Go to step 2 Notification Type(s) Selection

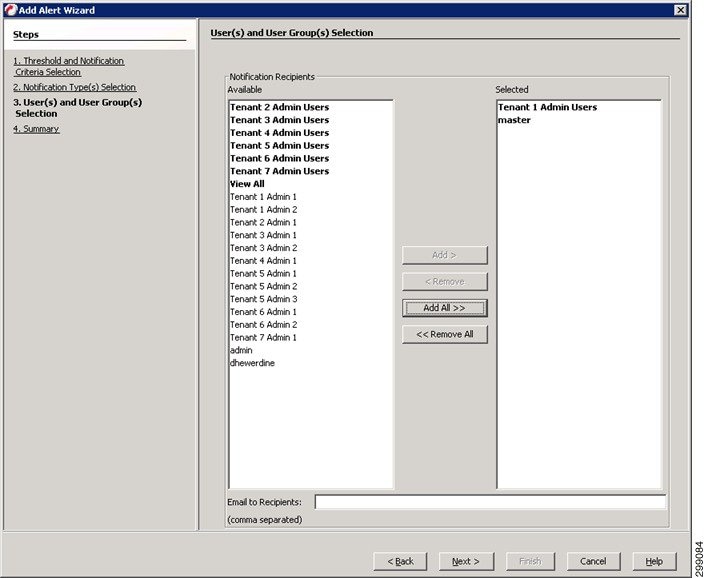[74, 87]
